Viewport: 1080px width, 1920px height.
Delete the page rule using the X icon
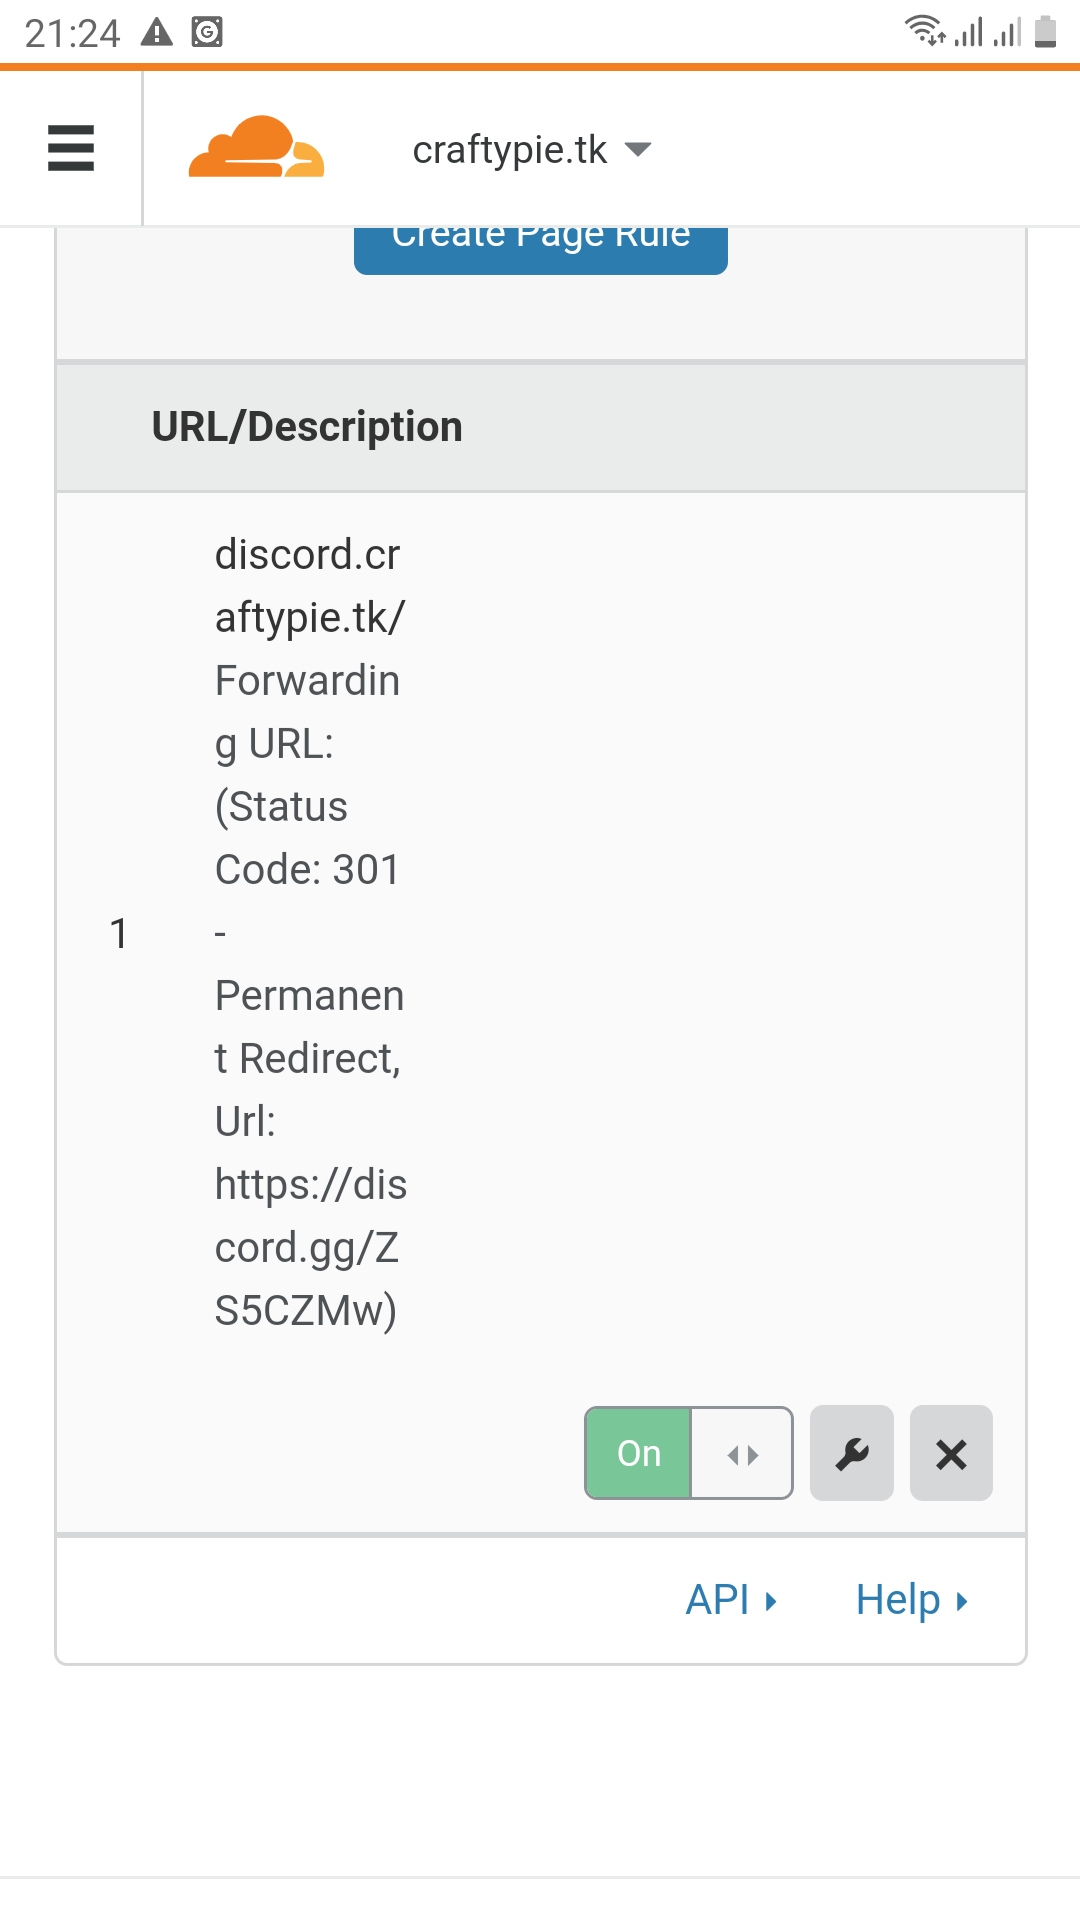(950, 1453)
